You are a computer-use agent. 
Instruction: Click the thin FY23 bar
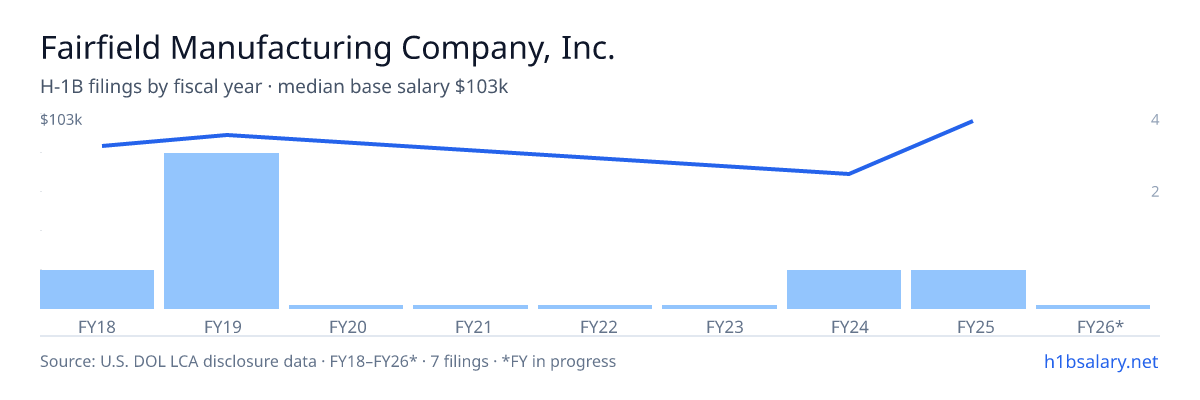719,307
